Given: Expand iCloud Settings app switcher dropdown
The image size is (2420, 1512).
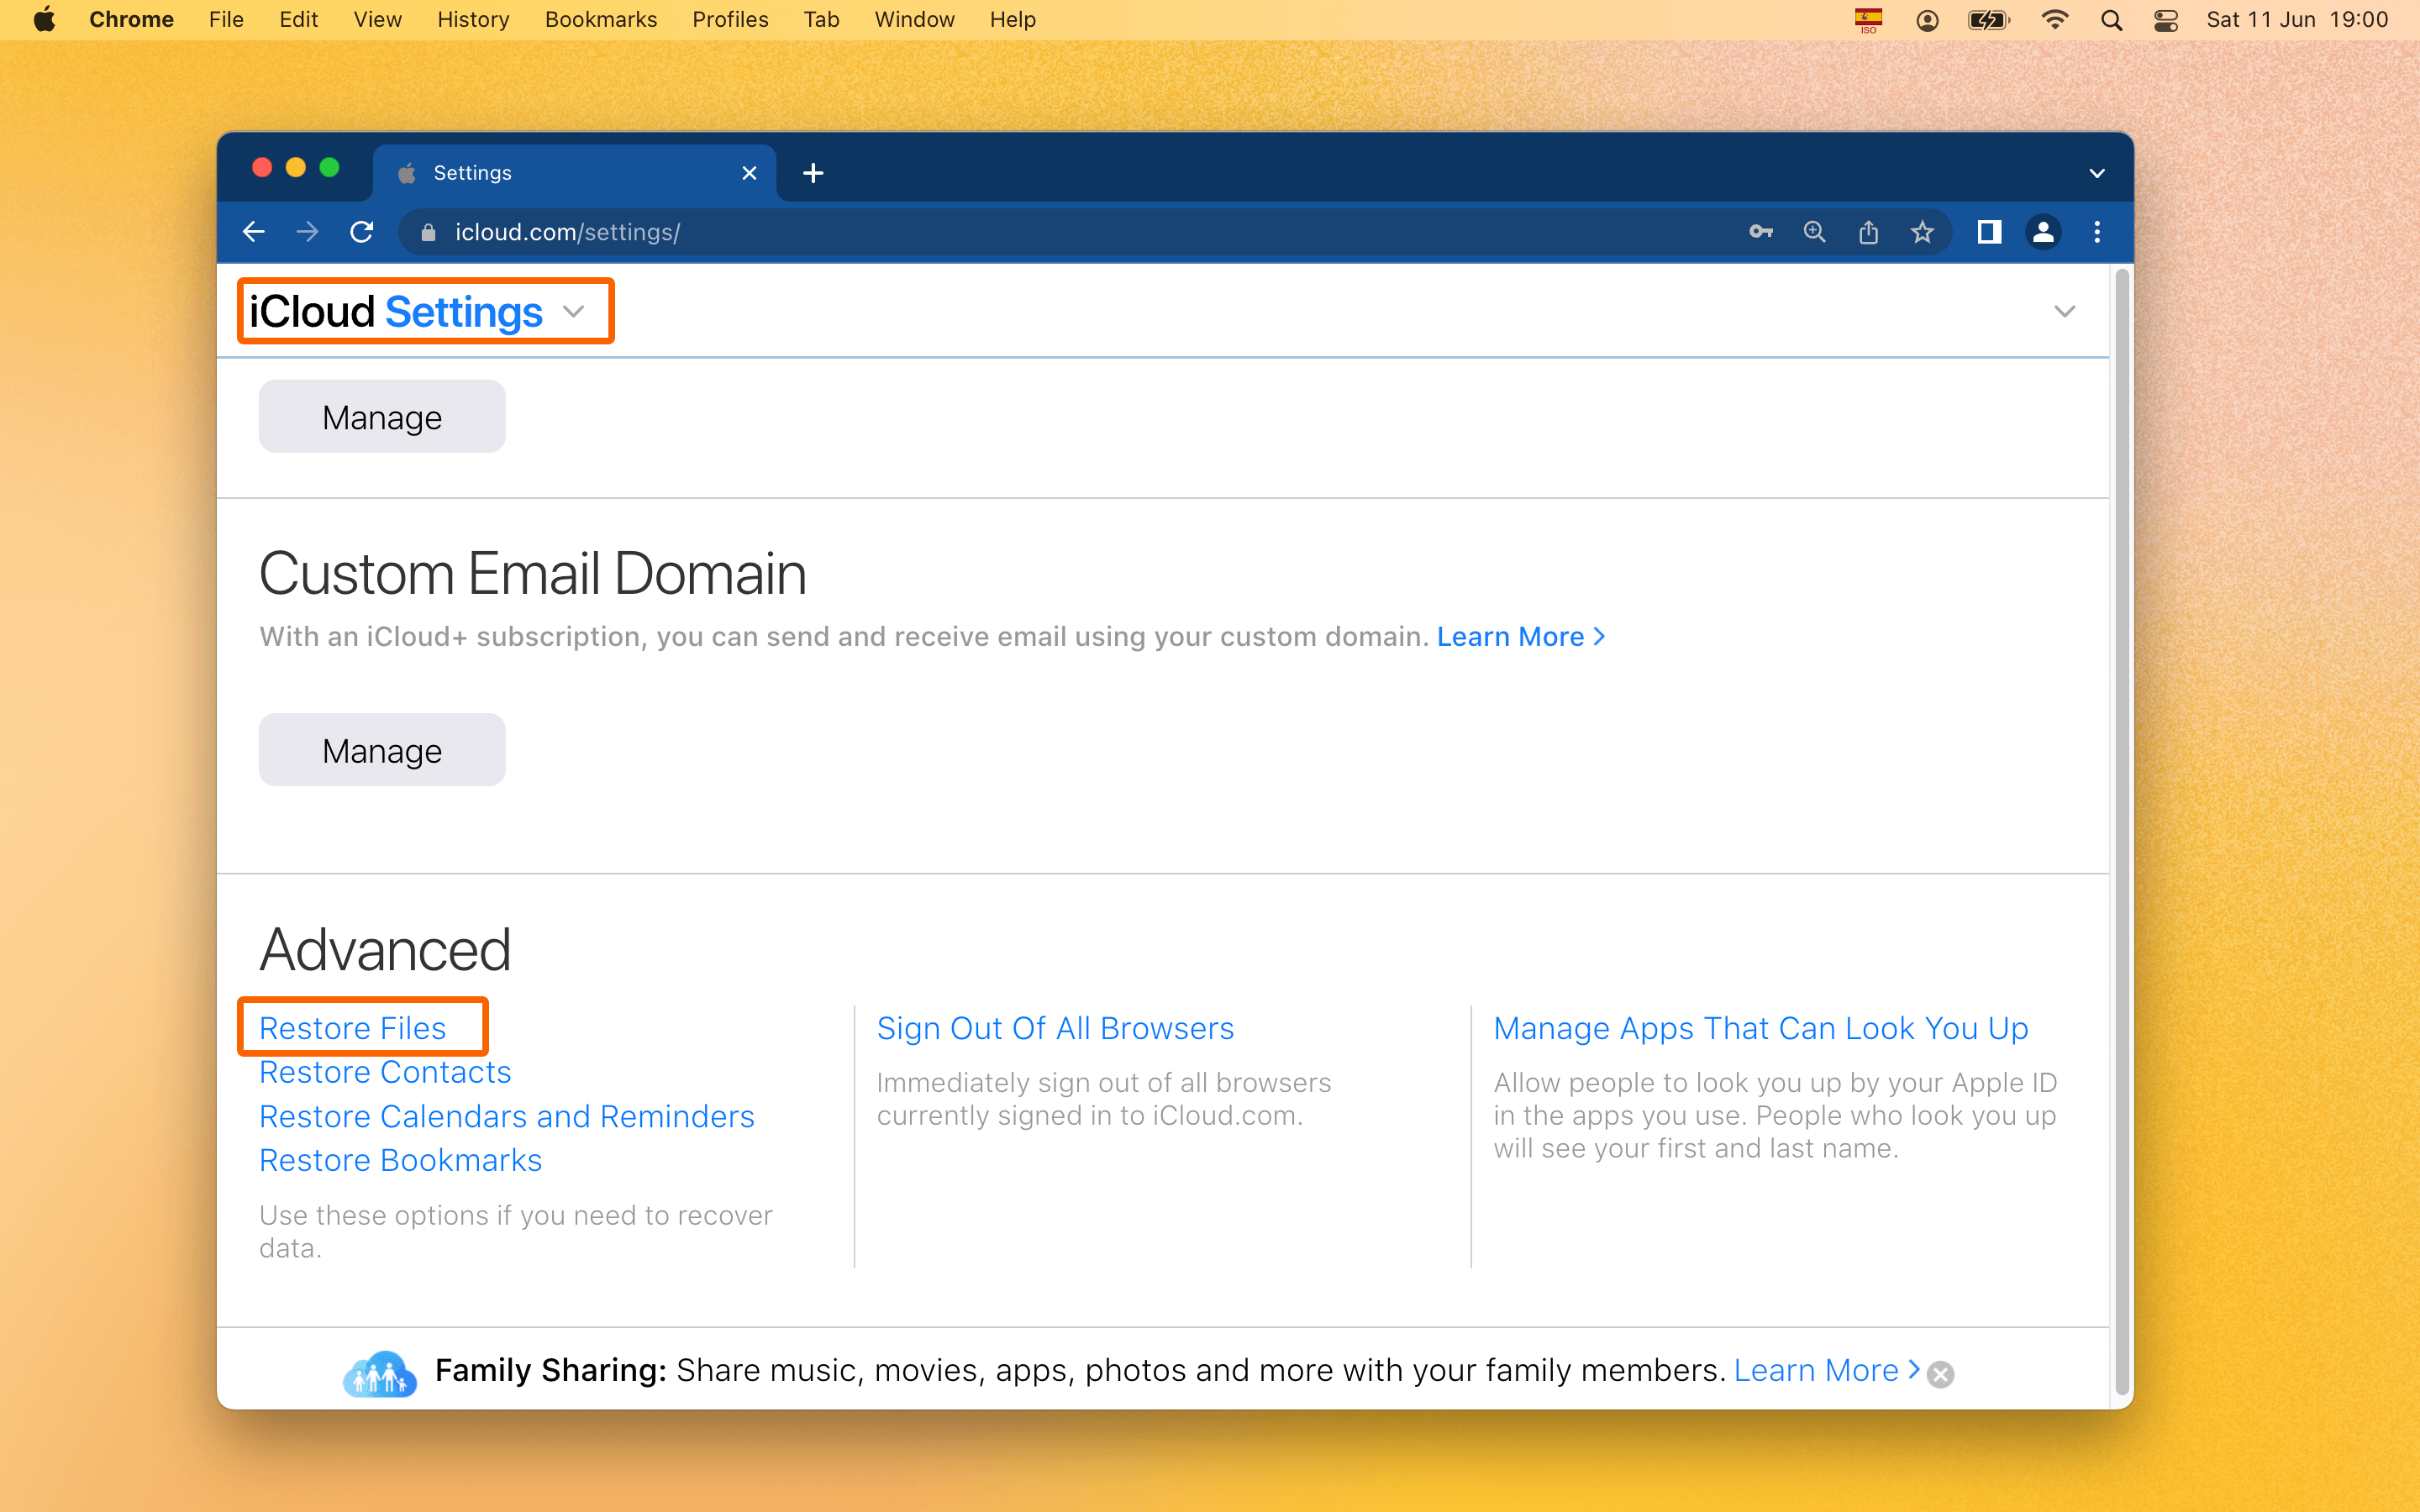Looking at the screenshot, I should pos(574,312).
